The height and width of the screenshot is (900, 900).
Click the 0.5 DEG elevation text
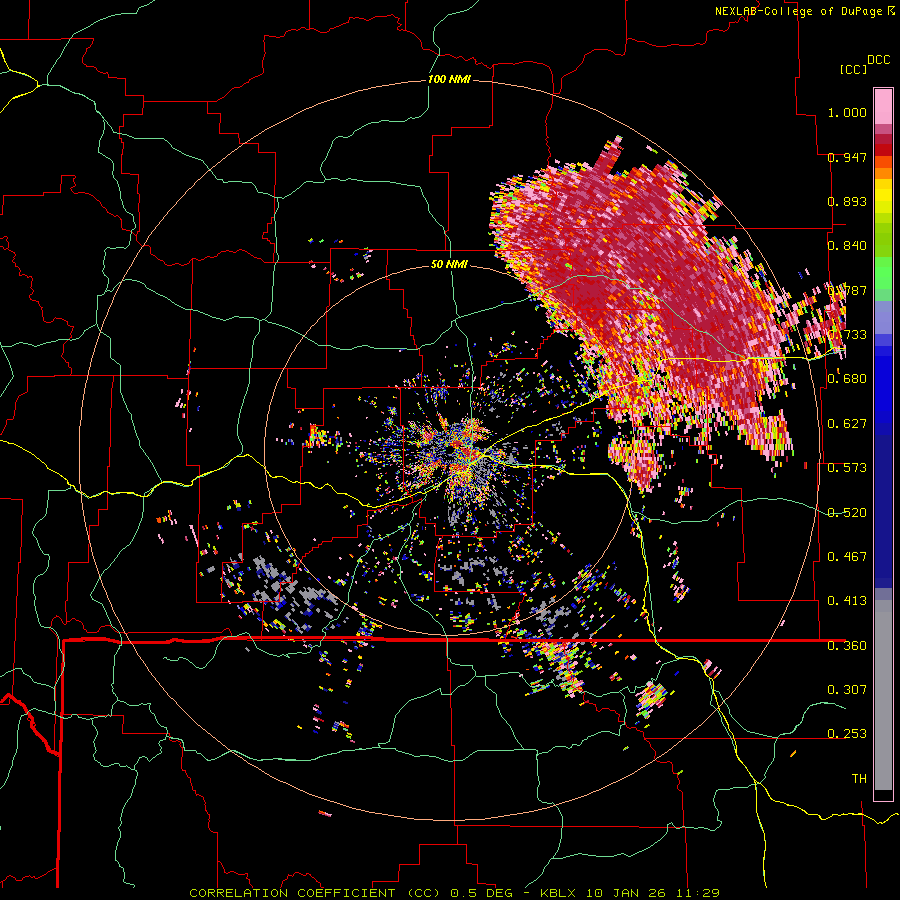coord(484,893)
